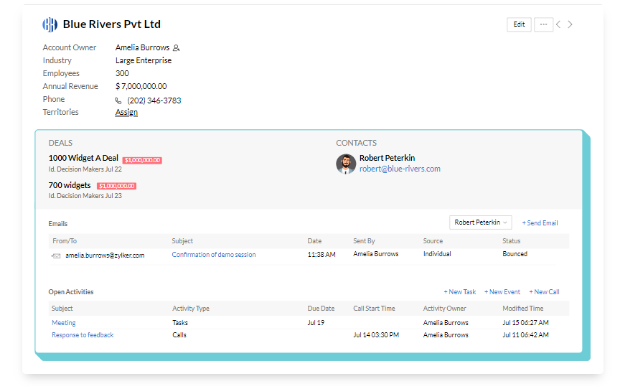Click the Individual source cell
The width and height of the screenshot is (620, 387).
click(x=437, y=254)
